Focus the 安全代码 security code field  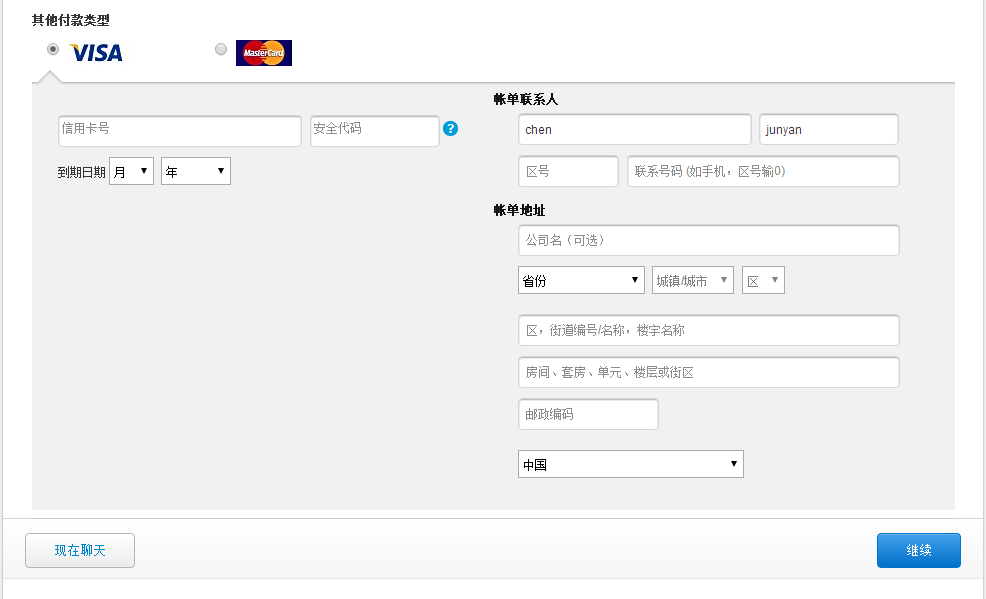click(375, 131)
